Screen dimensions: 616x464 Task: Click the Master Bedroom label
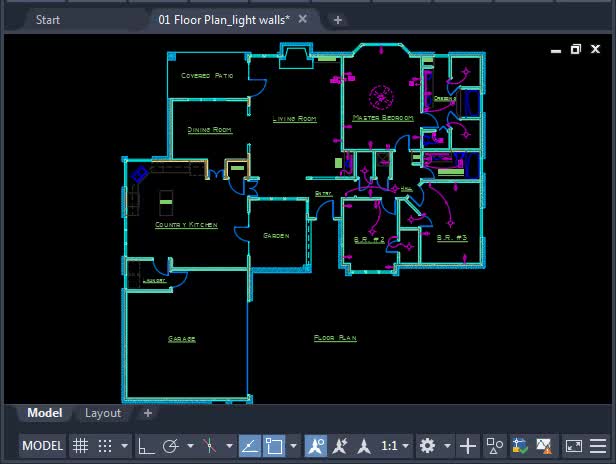[x=383, y=117]
